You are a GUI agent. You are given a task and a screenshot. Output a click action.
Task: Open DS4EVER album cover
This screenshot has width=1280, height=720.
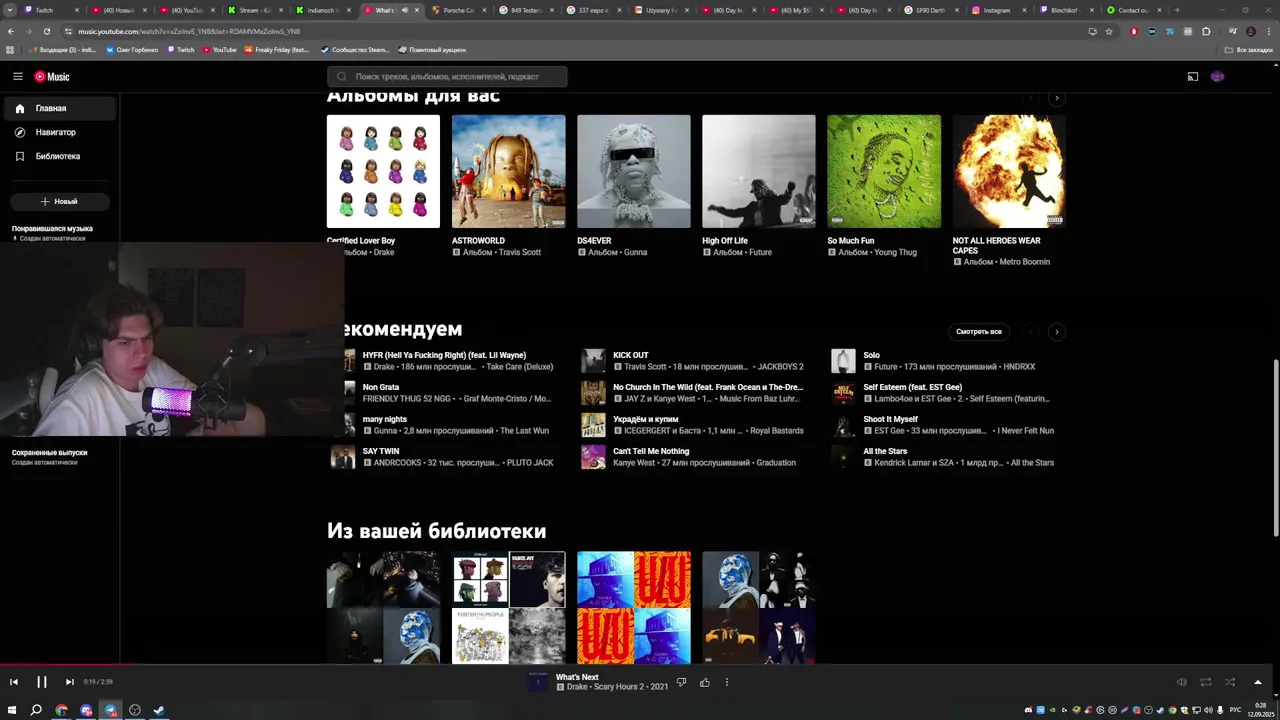633,171
